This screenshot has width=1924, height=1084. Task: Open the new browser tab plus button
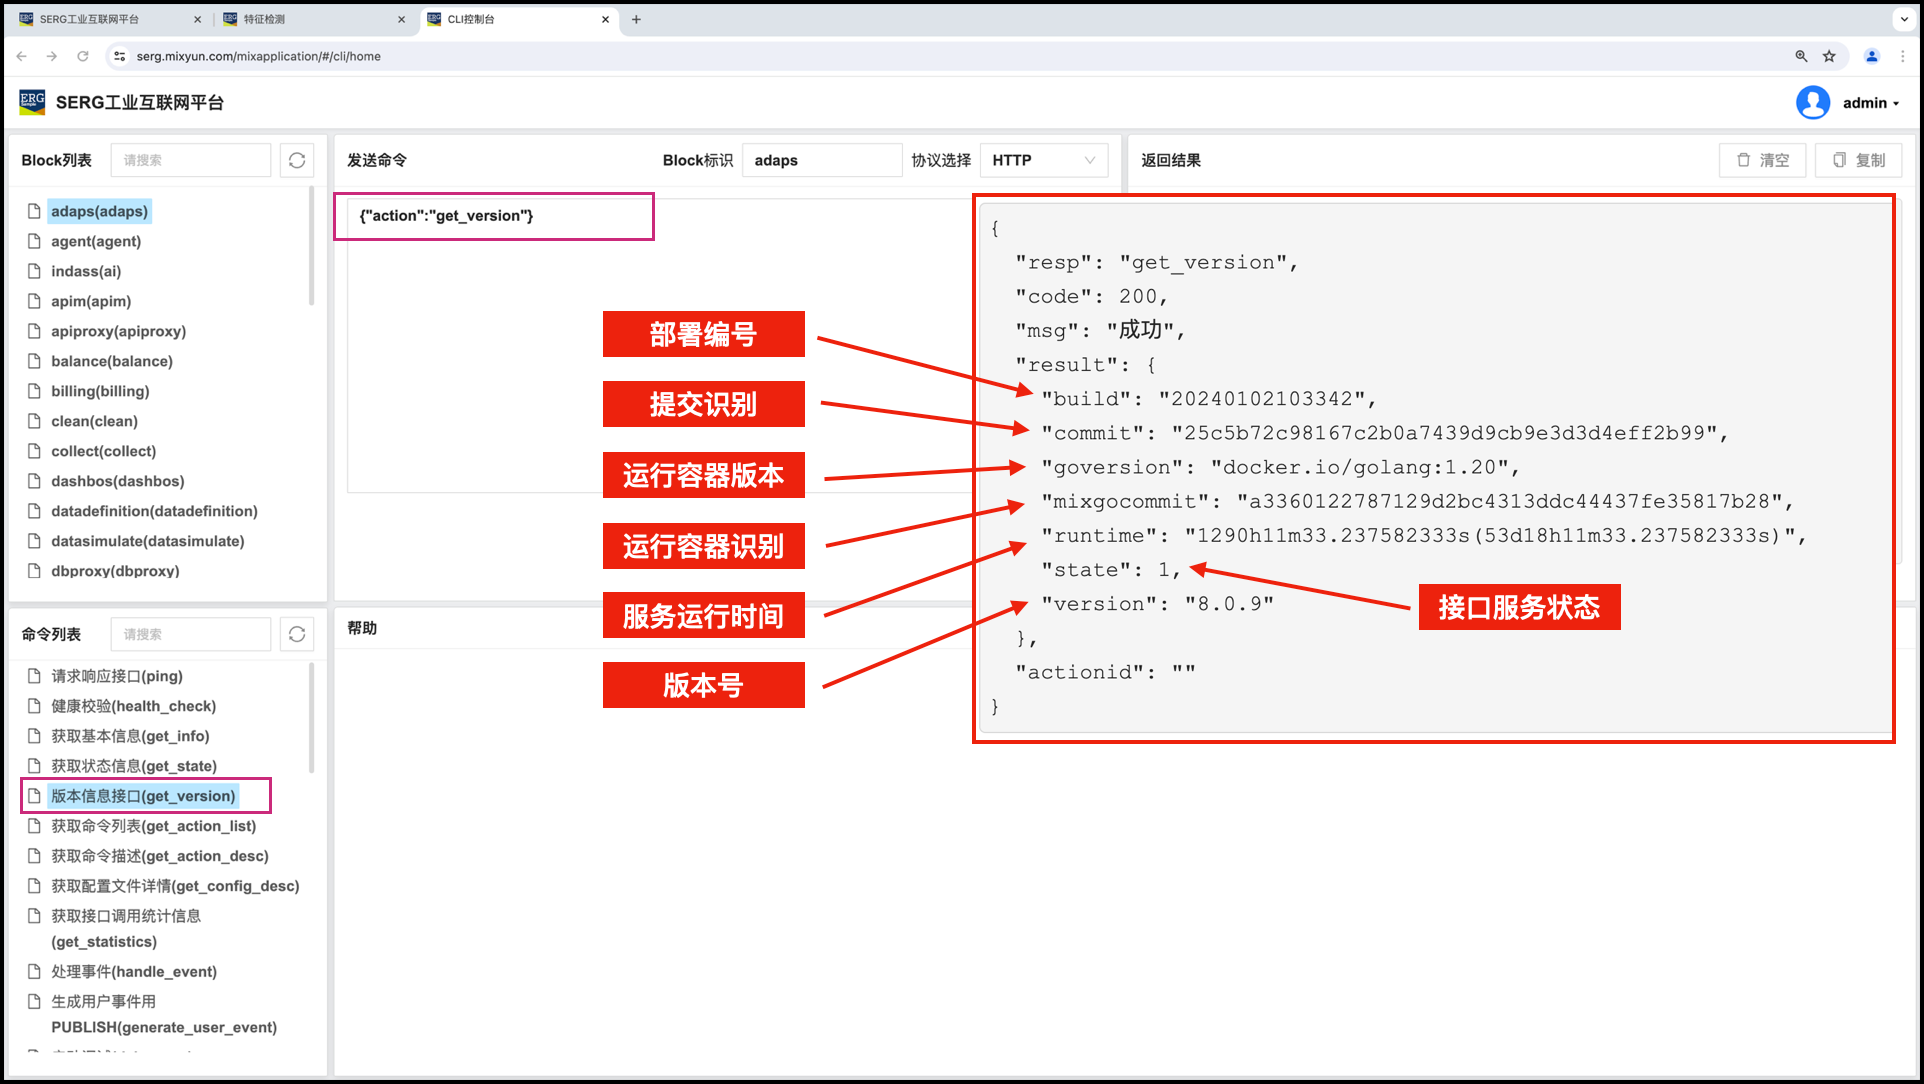click(636, 19)
